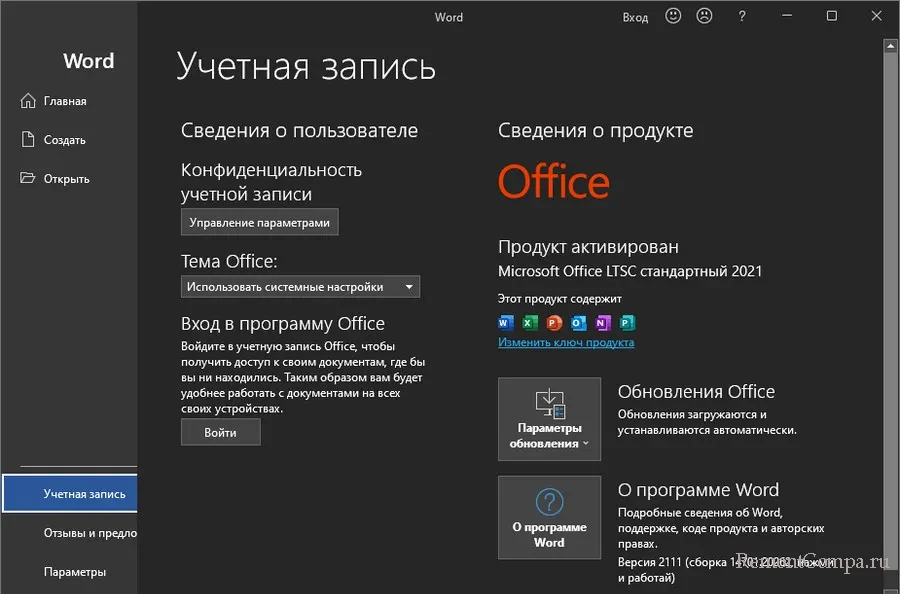This screenshot has height=594, width=900.
Task: Click the Outlook app icon under product contents
Action: 578,323
